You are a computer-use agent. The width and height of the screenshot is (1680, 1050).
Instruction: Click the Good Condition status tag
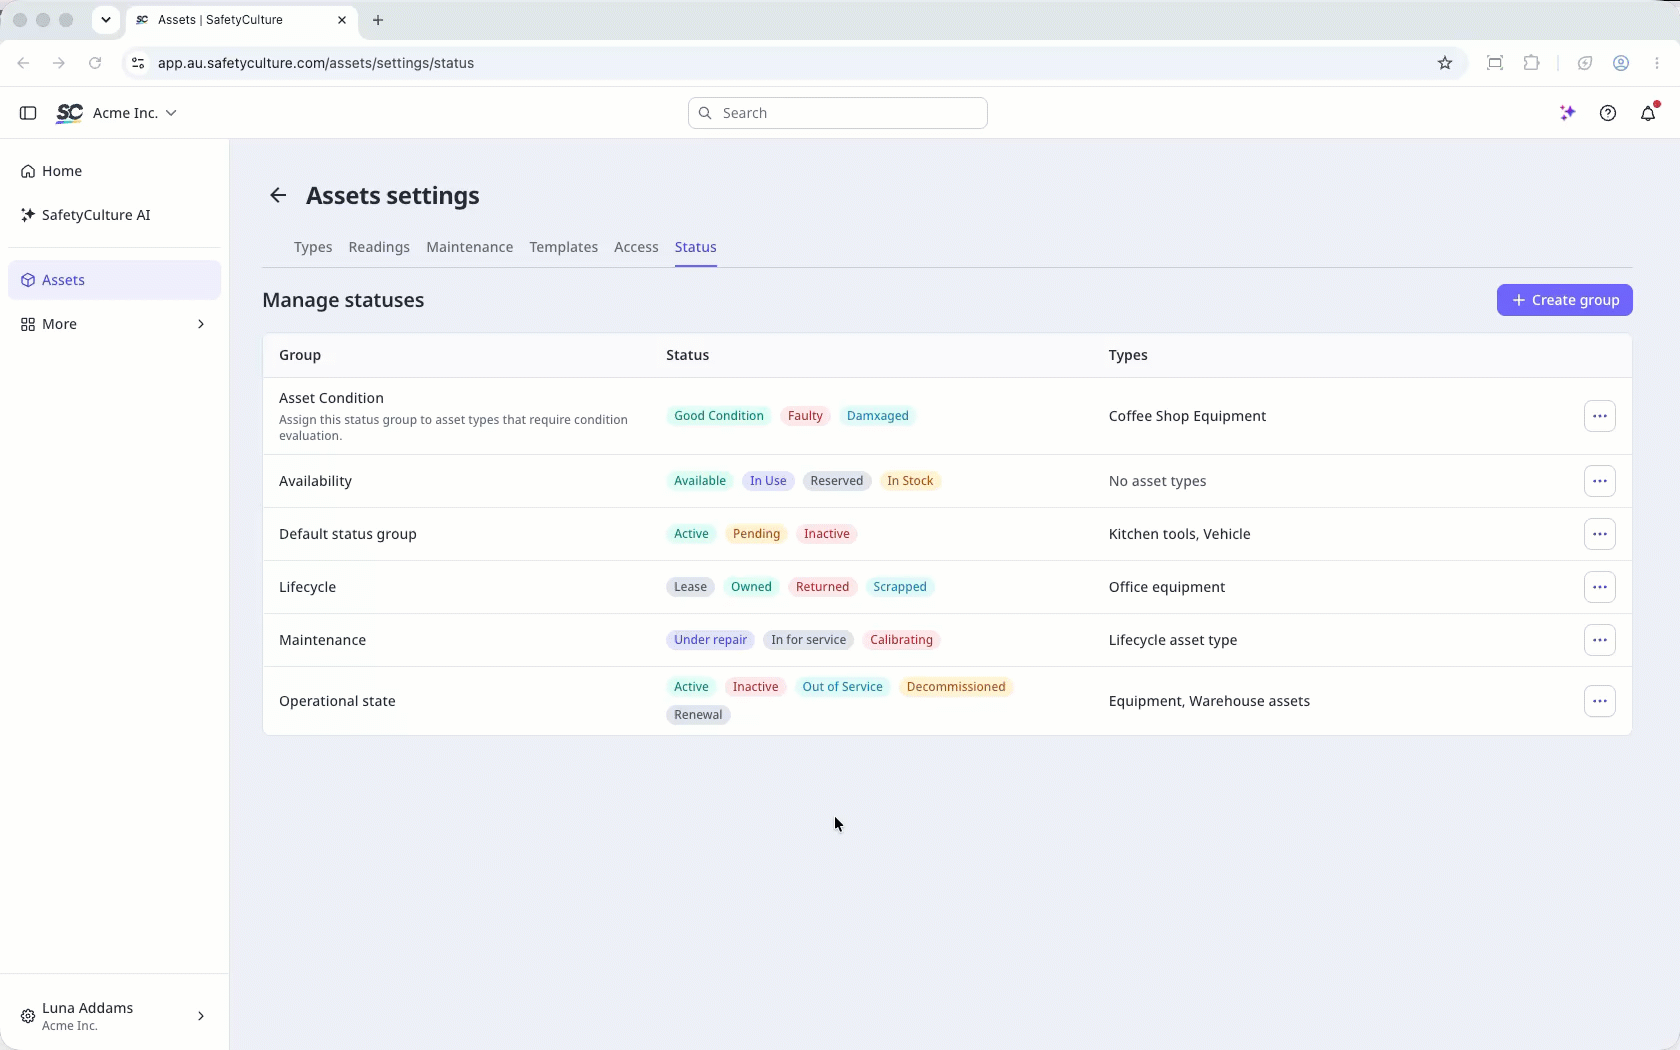pos(719,416)
